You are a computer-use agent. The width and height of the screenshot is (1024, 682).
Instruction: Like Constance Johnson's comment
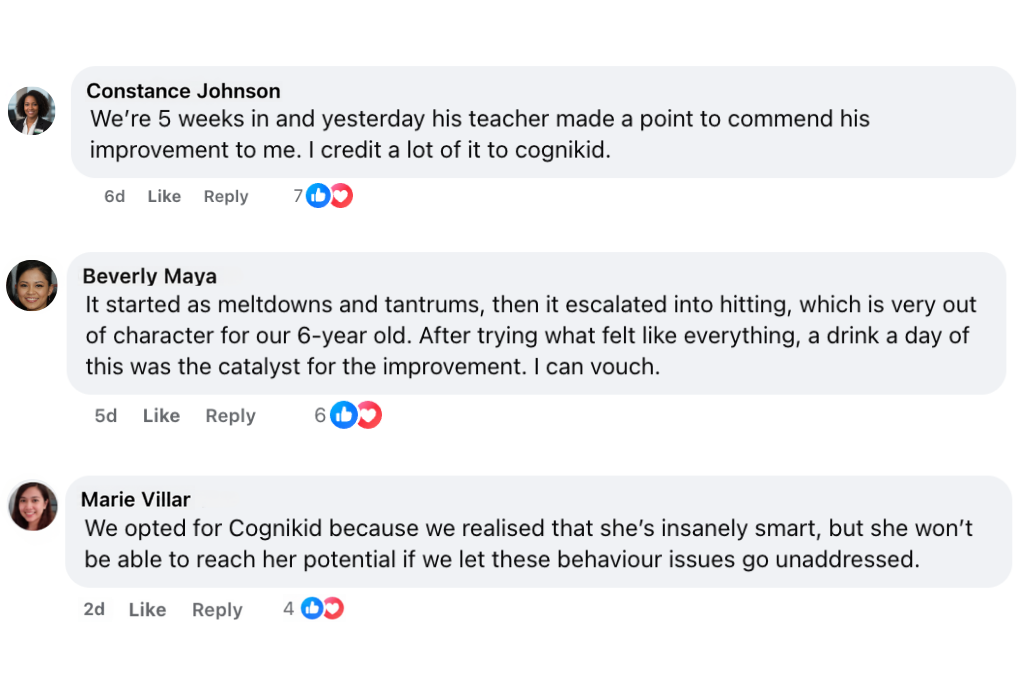click(x=164, y=197)
